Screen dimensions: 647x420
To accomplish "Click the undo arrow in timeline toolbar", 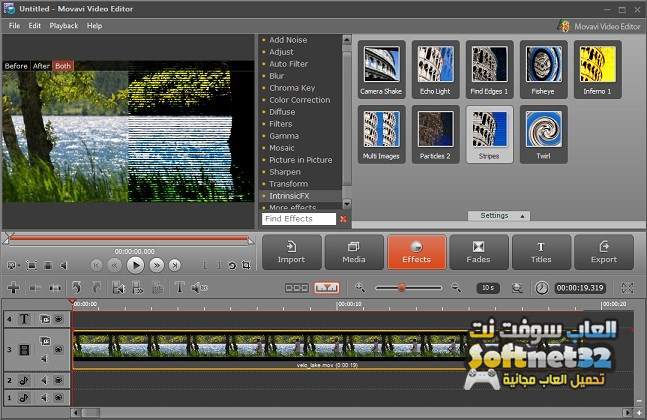I will [x=77, y=288].
